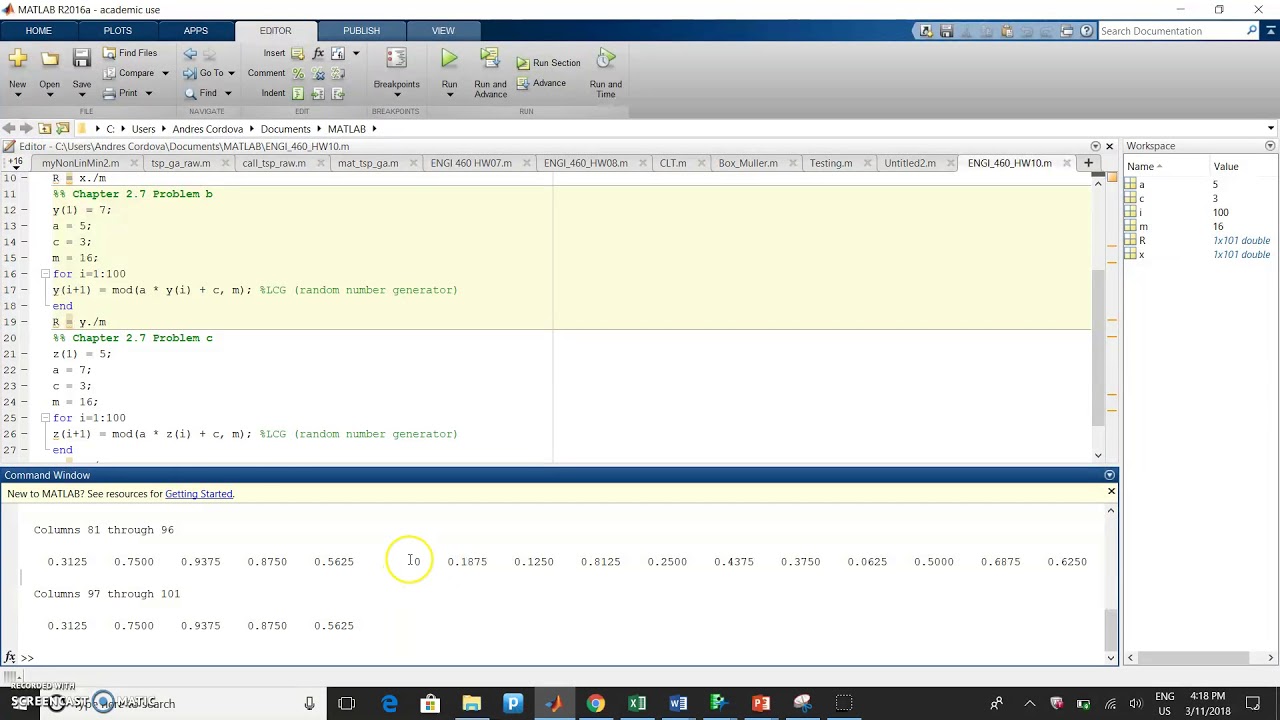Click the Decrease Indent icon
The image size is (1280, 720).
338,93
